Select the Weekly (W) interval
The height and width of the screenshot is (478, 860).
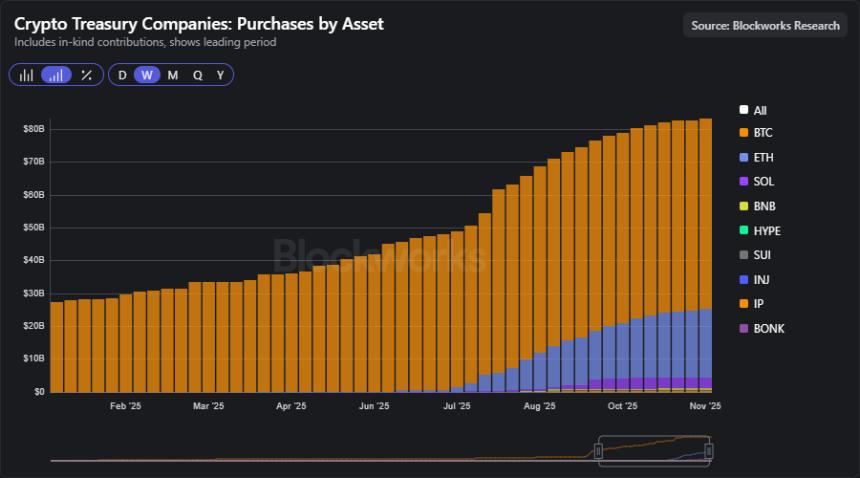point(147,75)
